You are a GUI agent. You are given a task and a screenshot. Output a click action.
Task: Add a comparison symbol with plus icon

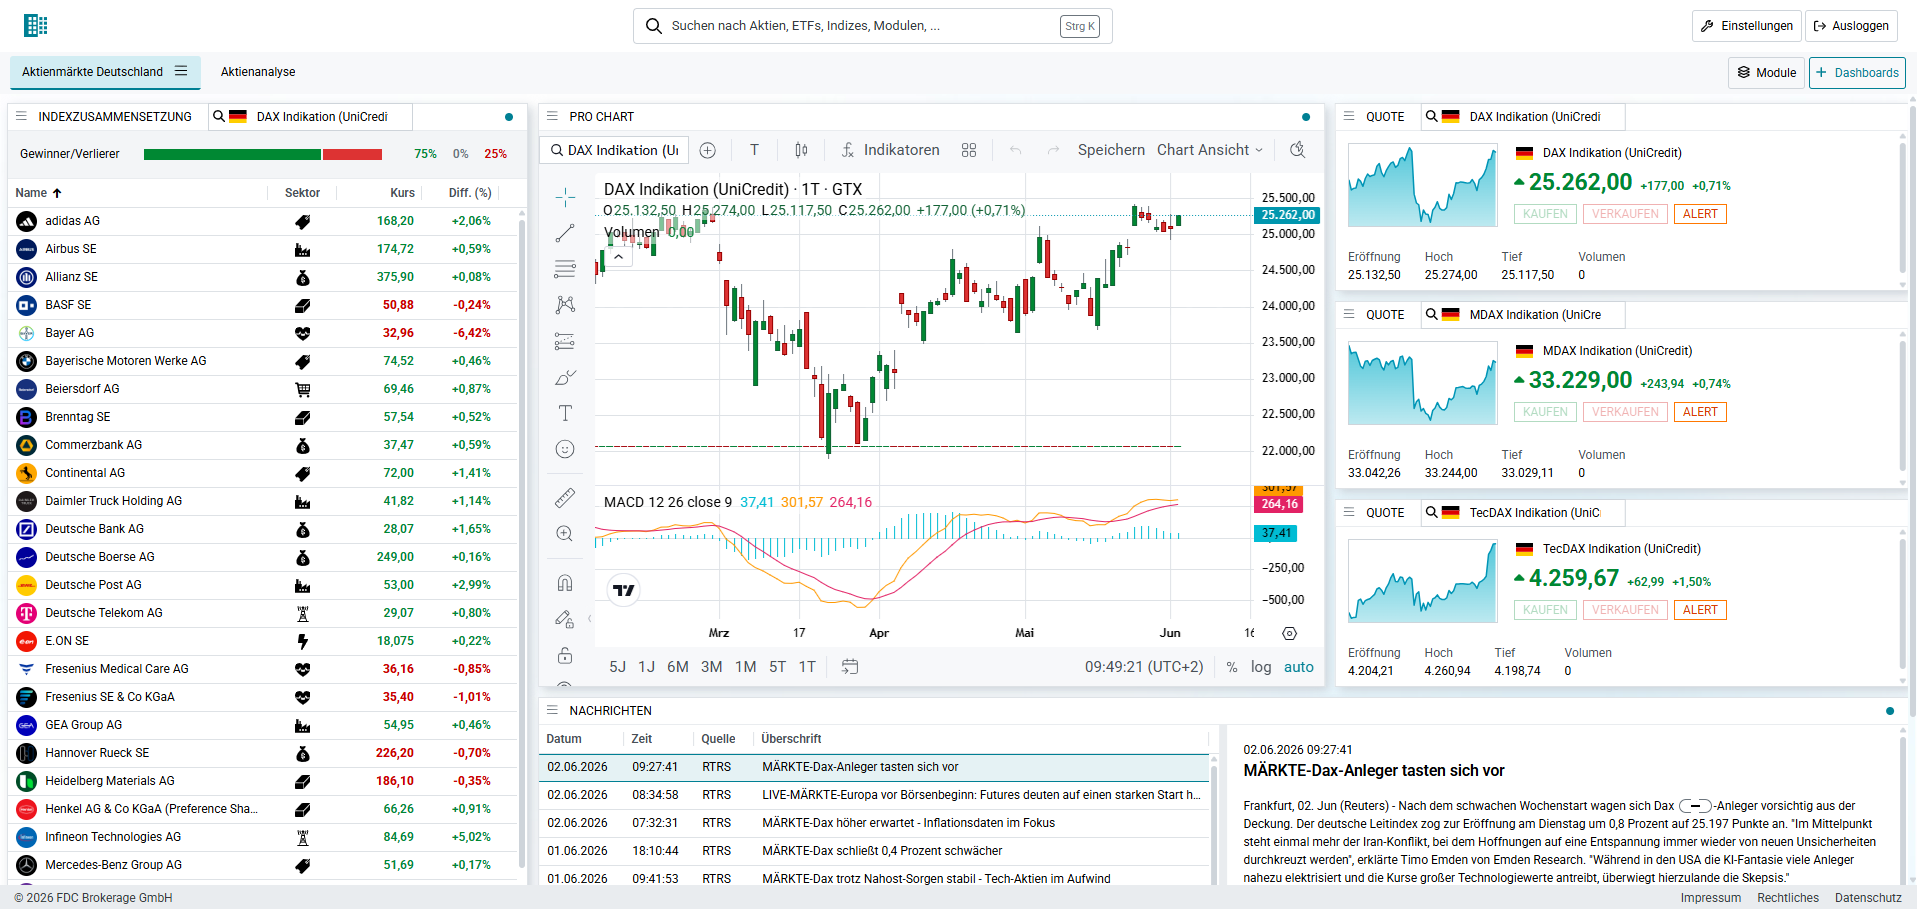click(x=708, y=150)
